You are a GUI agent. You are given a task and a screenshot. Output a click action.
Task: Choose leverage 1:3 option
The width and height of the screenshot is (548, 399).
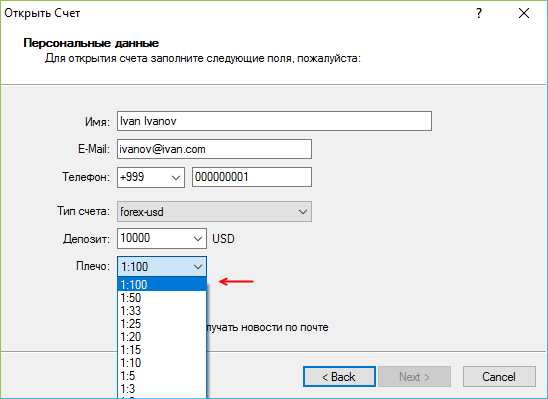coord(162,389)
